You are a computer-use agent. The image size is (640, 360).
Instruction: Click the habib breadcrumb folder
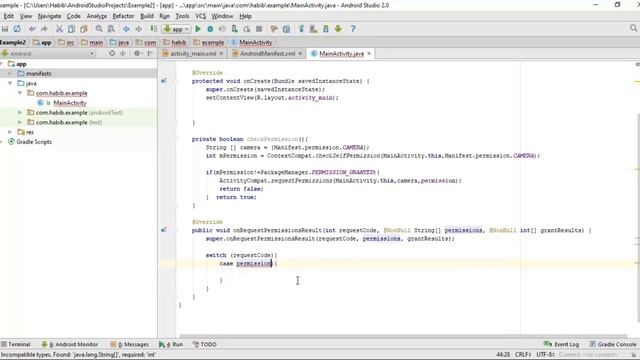pyautogui.click(x=175, y=42)
